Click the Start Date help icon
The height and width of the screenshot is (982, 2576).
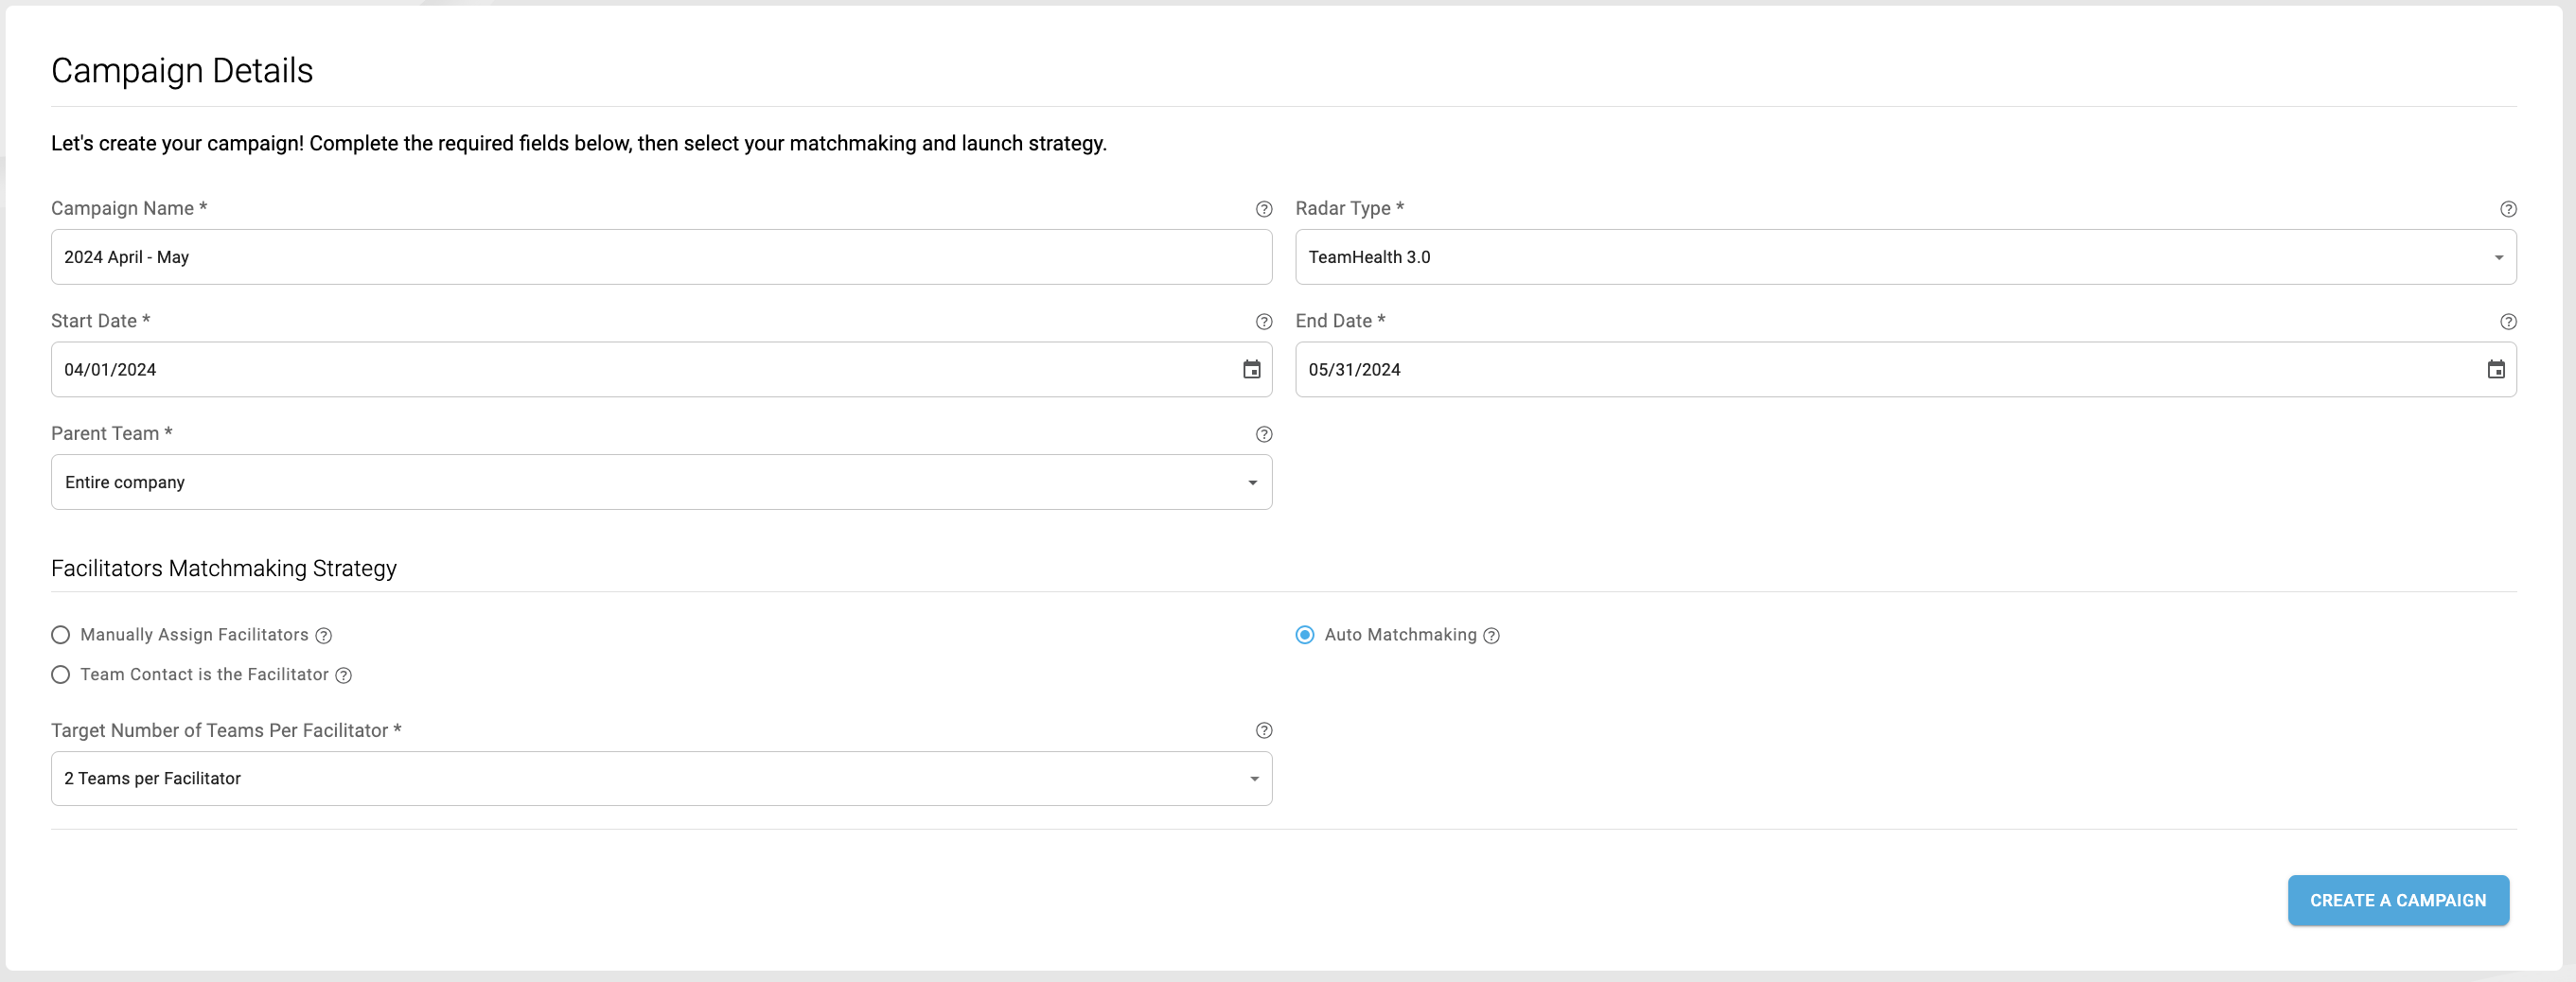(x=1263, y=322)
